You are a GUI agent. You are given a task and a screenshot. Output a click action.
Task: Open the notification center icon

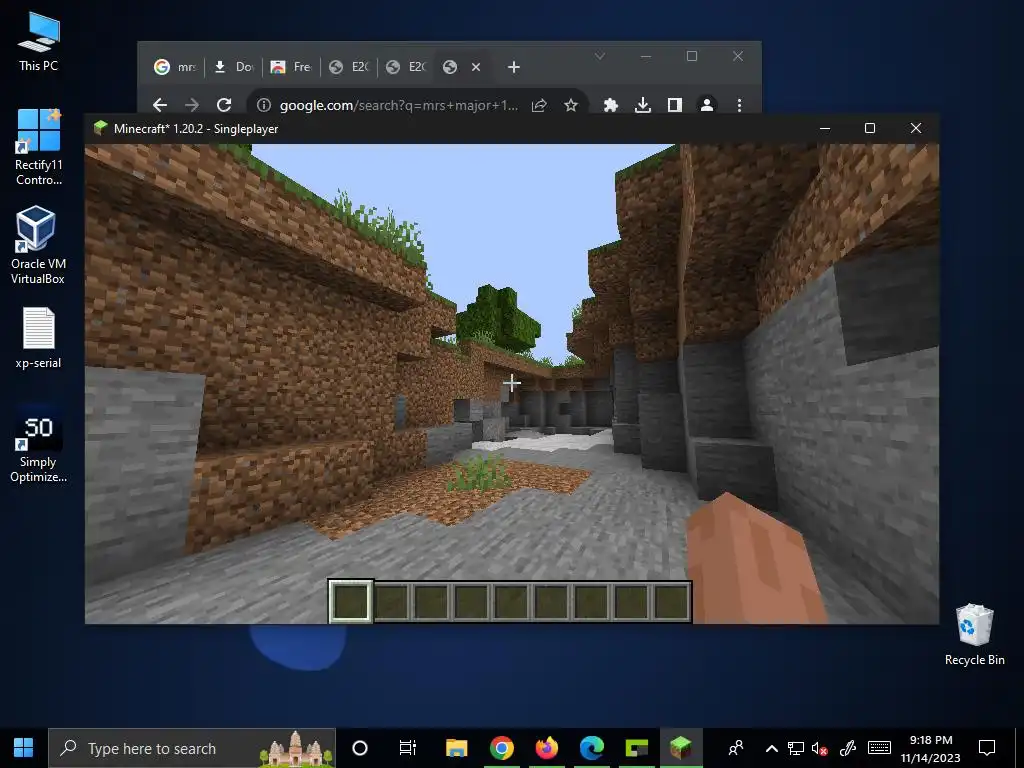pos(987,748)
